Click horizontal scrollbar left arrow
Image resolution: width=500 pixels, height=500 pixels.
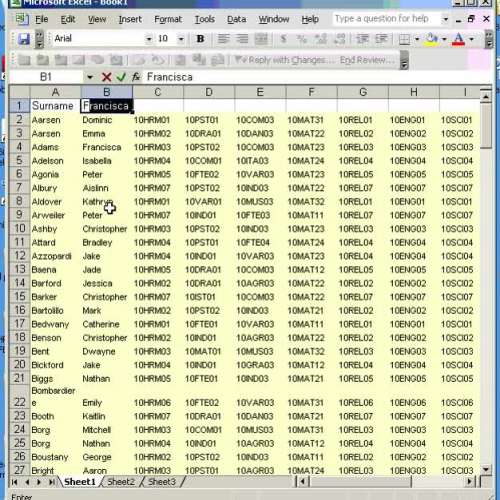(x=302, y=482)
